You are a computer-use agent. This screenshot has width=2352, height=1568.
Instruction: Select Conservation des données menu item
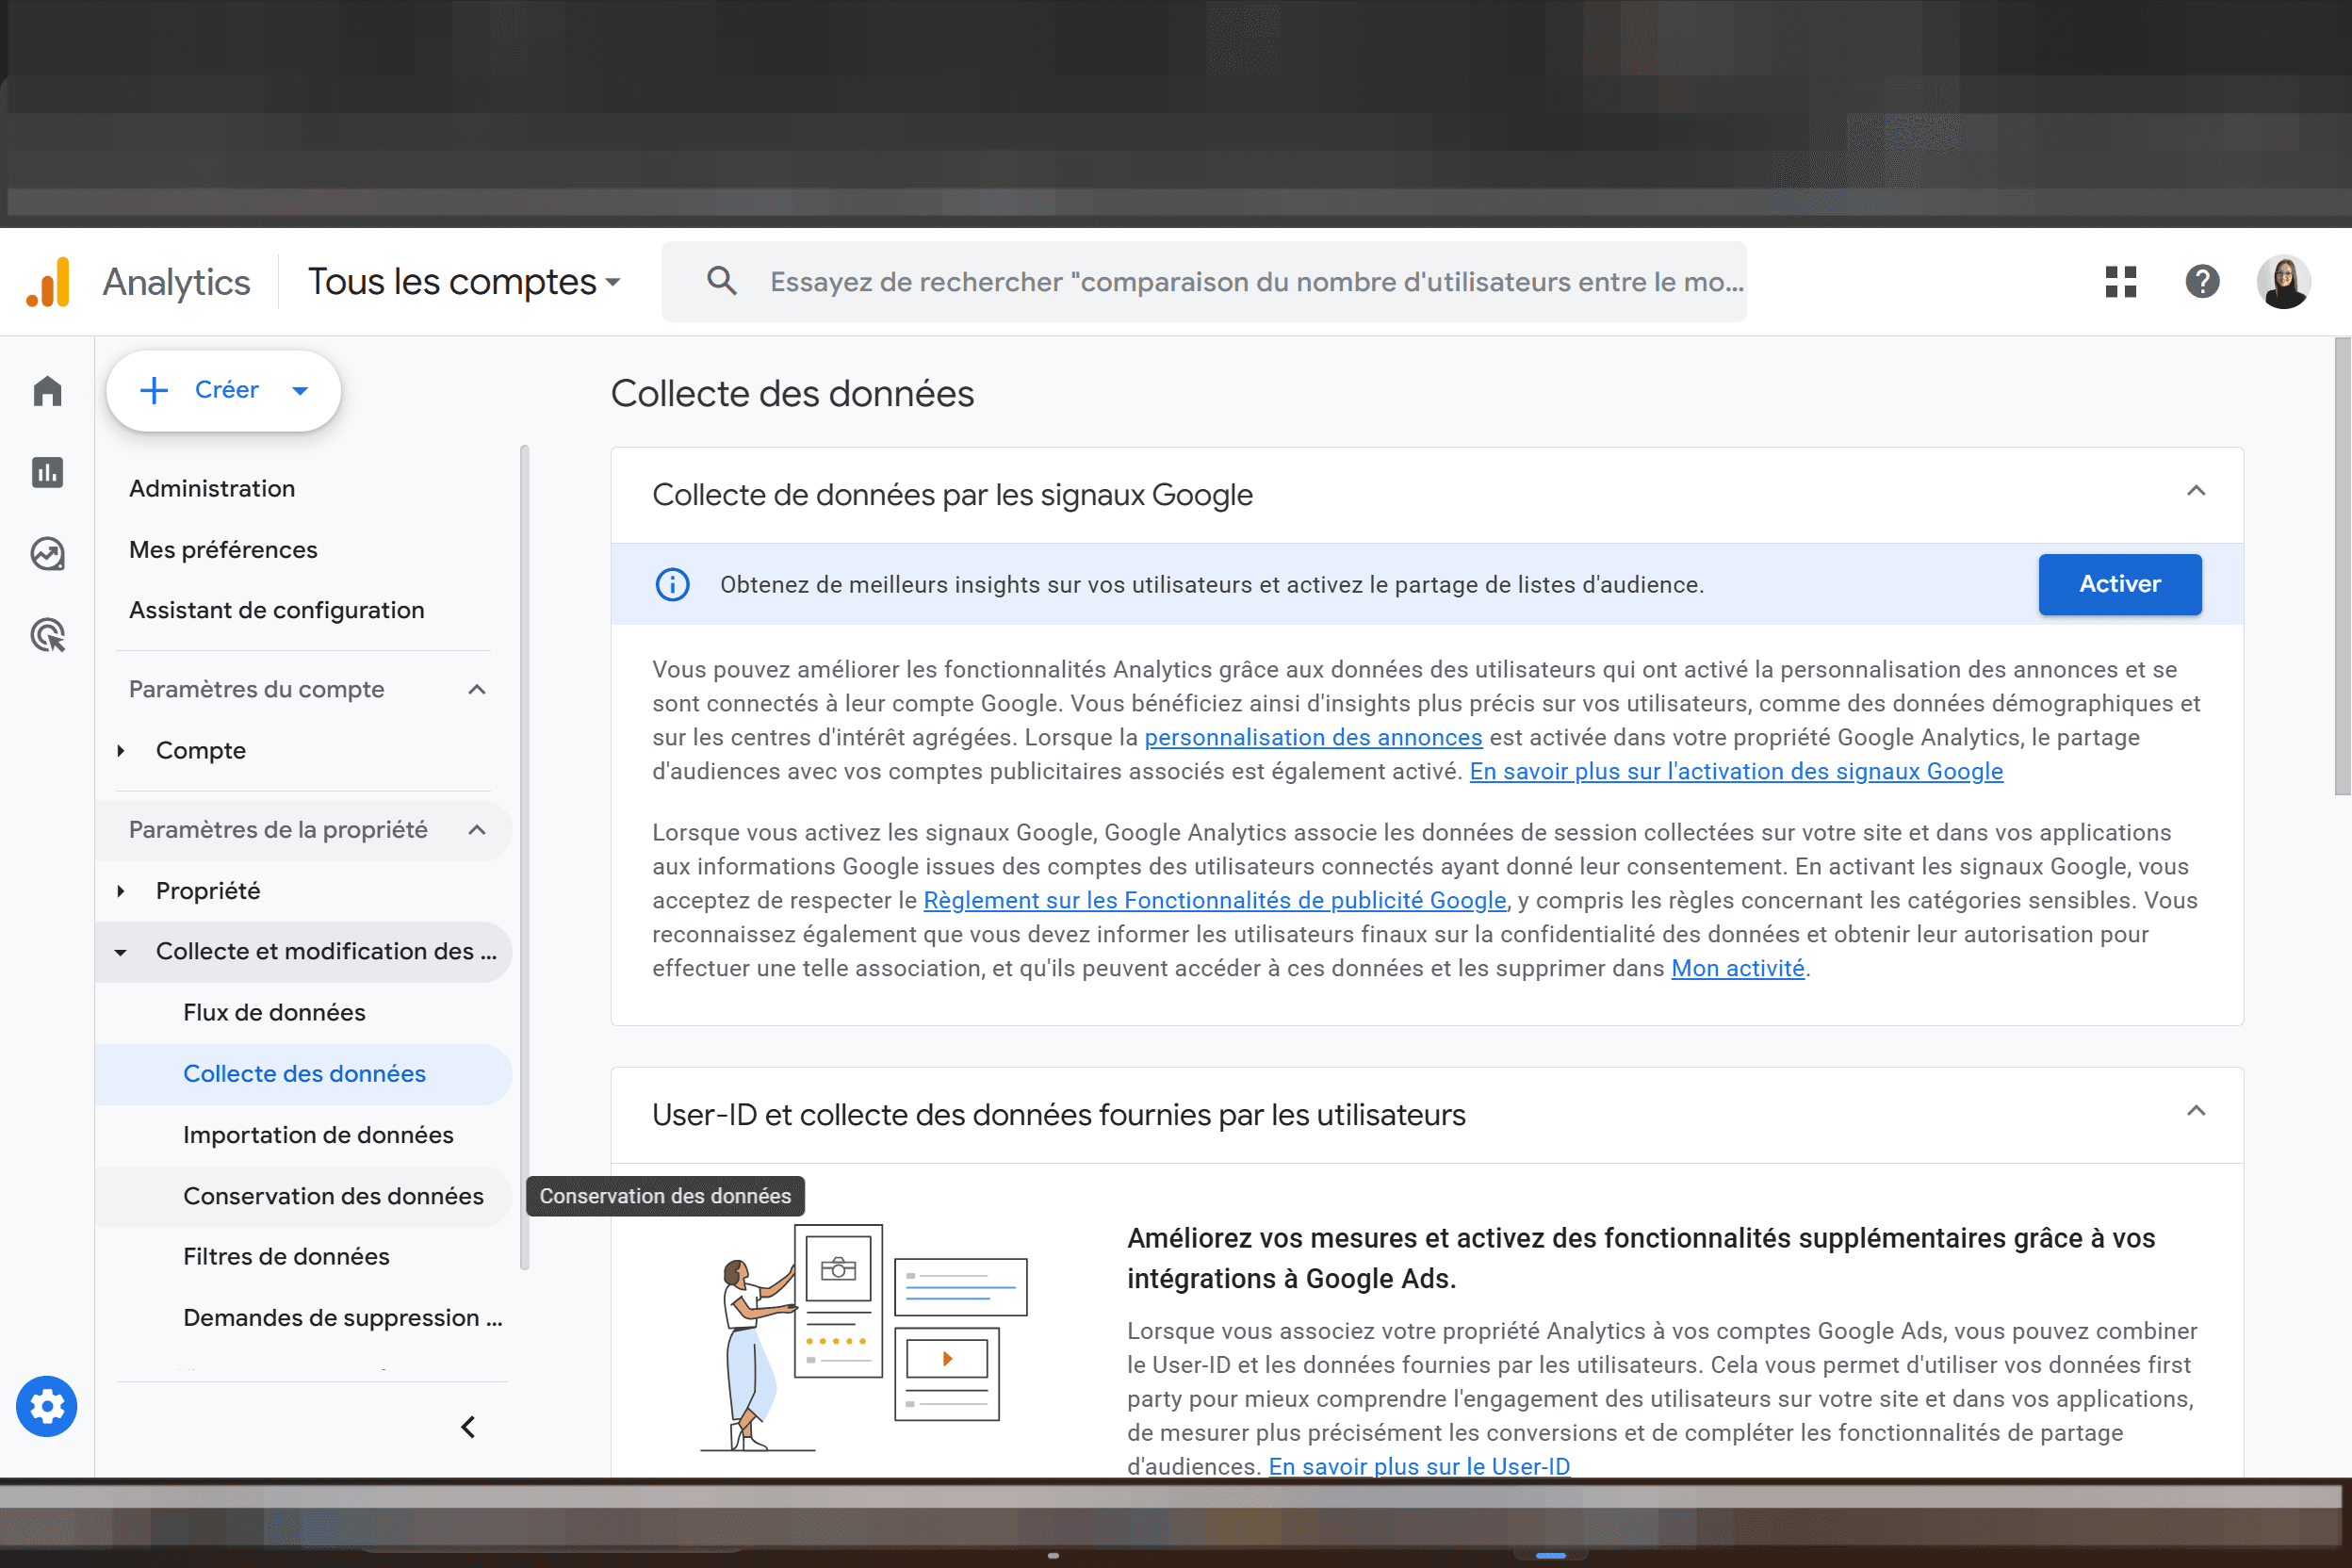[x=304, y=1196]
